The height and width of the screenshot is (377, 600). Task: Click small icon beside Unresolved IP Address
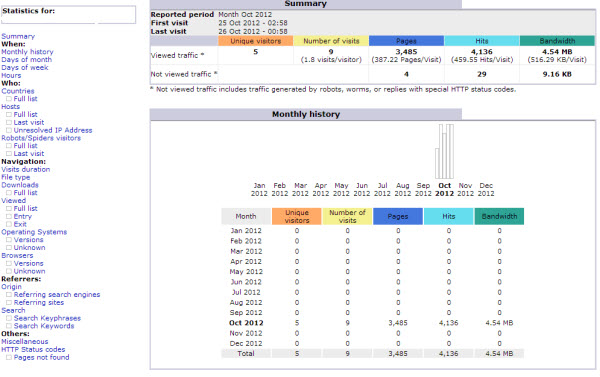pyautogui.click(x=9, y=131)
